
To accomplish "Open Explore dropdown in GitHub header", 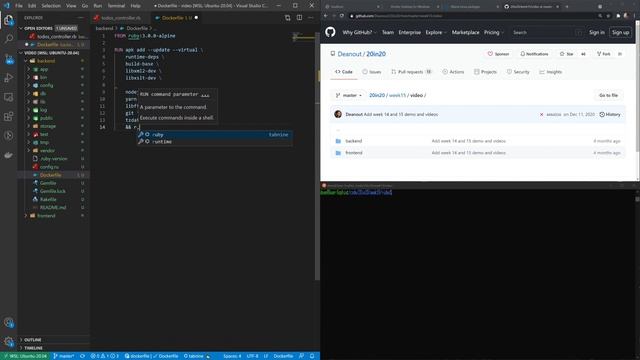I will pos(436,32).
